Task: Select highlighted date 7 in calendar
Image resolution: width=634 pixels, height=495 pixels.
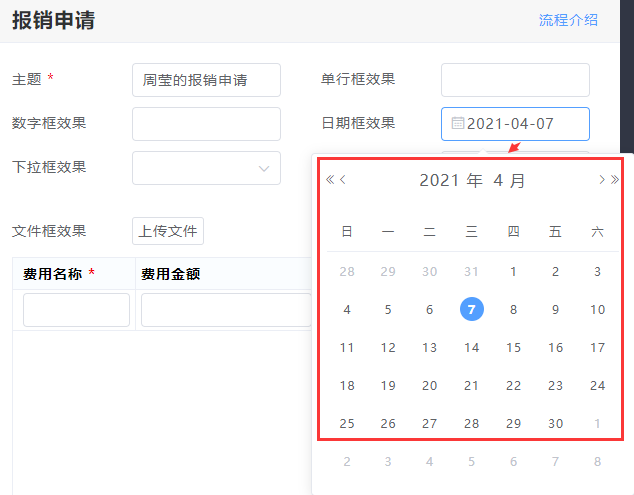Action: (x=472, y=310)
